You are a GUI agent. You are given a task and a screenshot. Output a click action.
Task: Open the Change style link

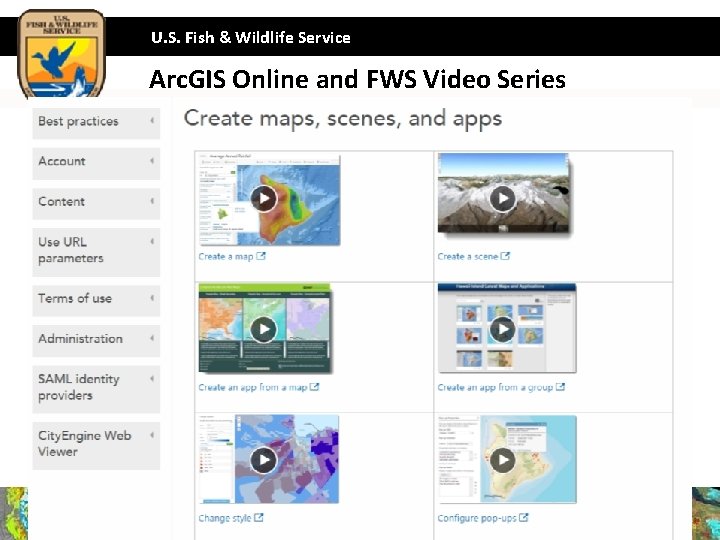225,518
